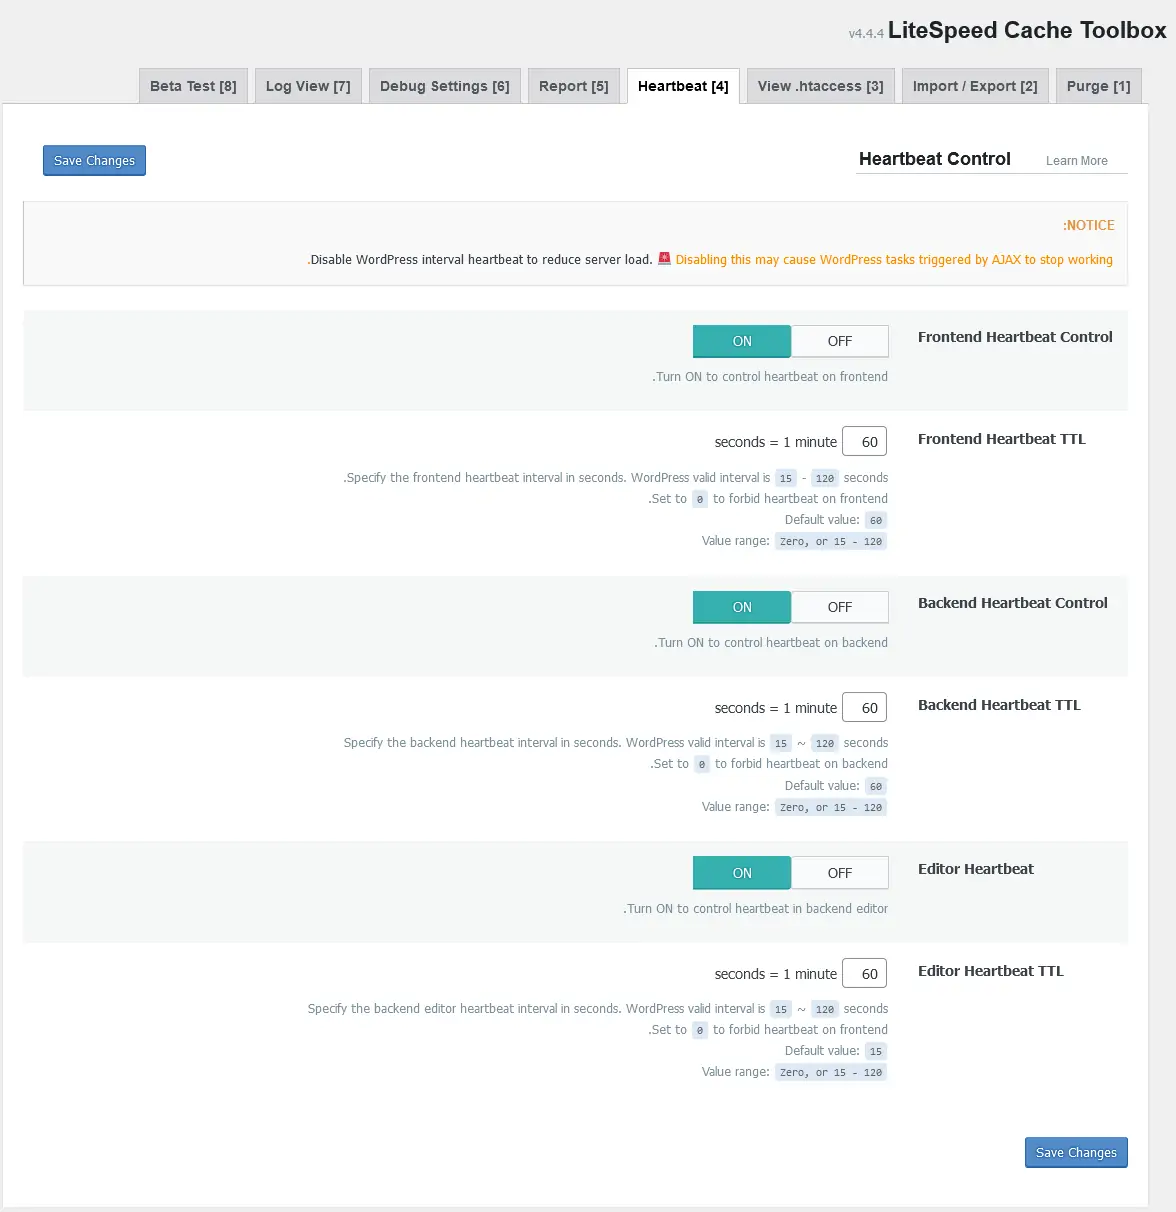Viewport: 1176px width, 1212px height.
Task: Click the Backend Heartbeat Control label
Action: tap(1013, 603)
